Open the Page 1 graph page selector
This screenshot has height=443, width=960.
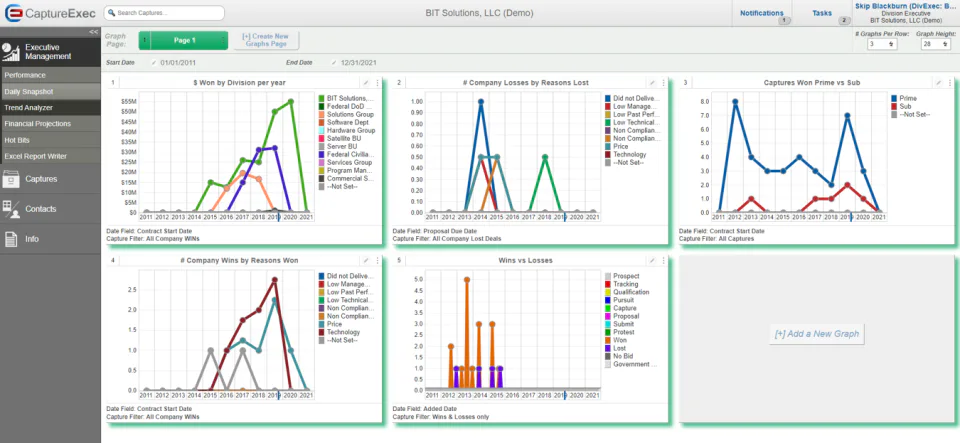tap(184, 40)
